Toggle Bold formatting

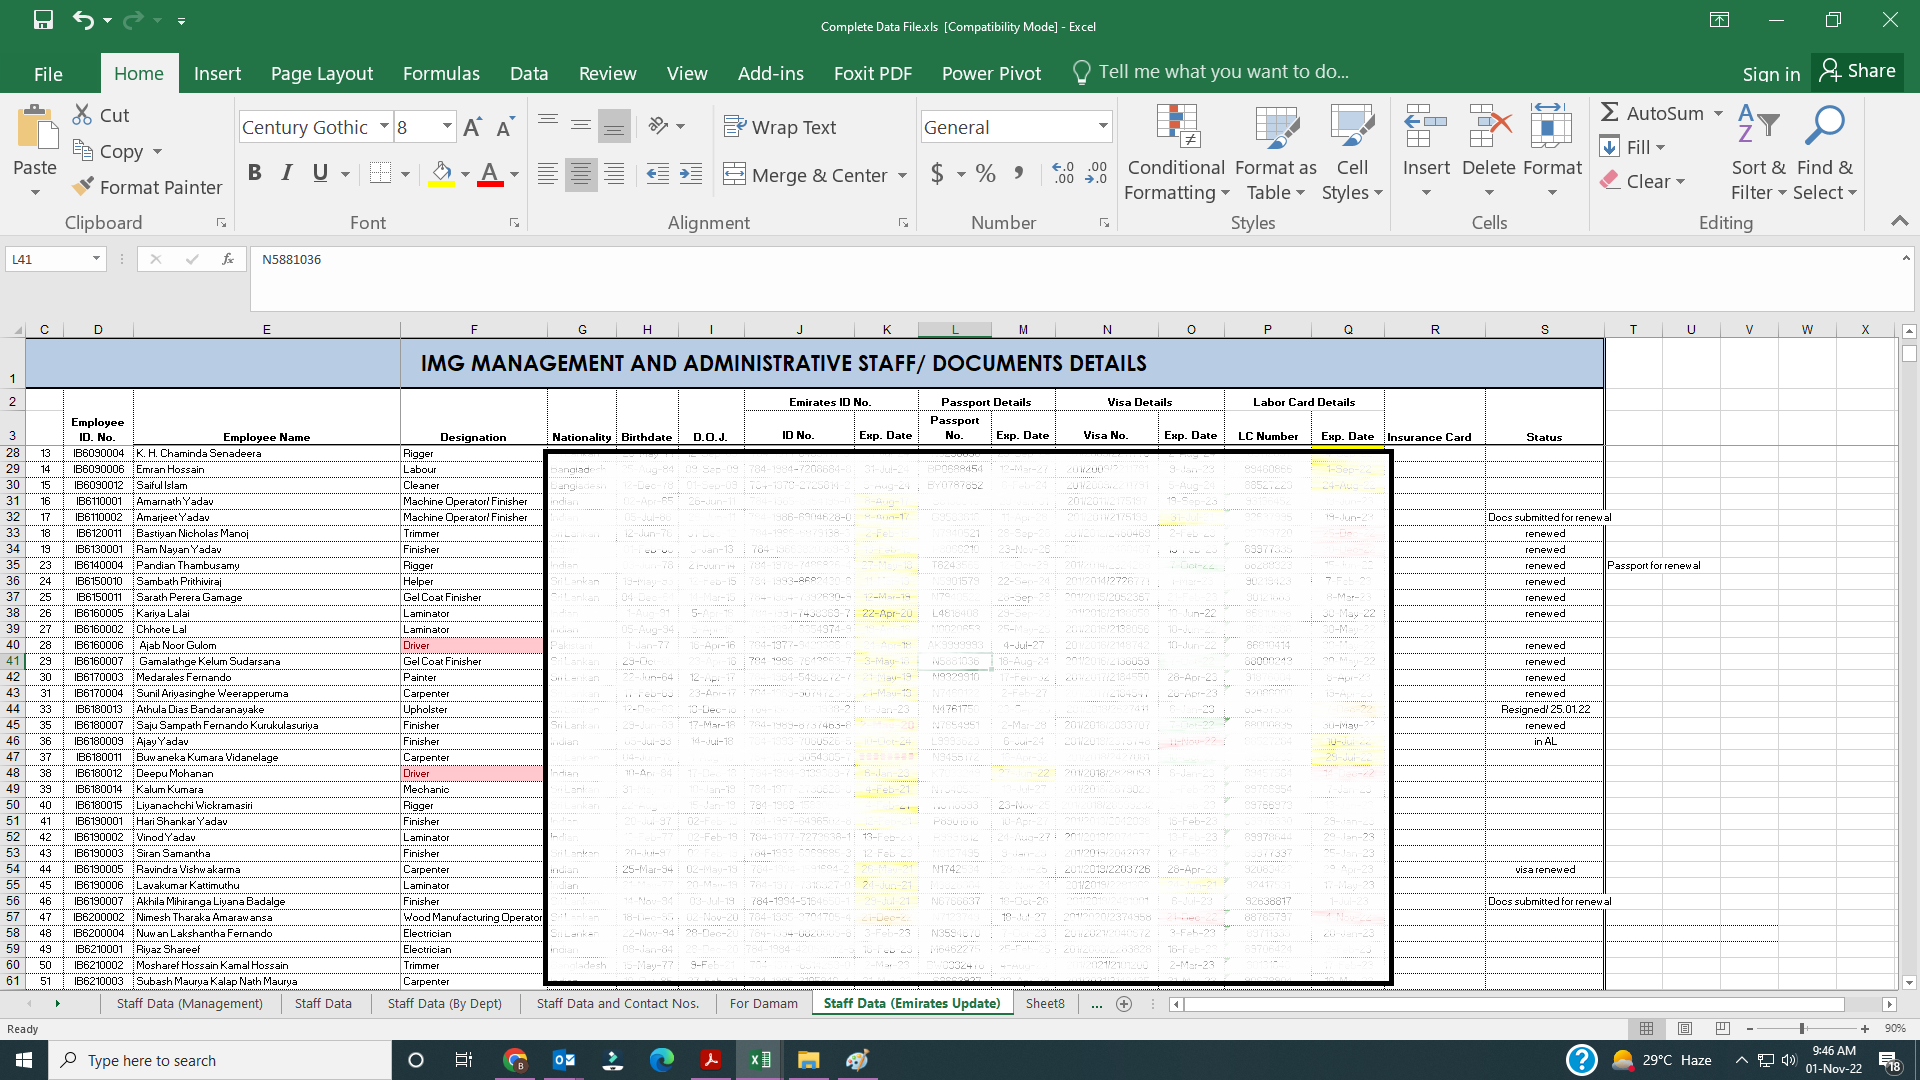[255, 173]
